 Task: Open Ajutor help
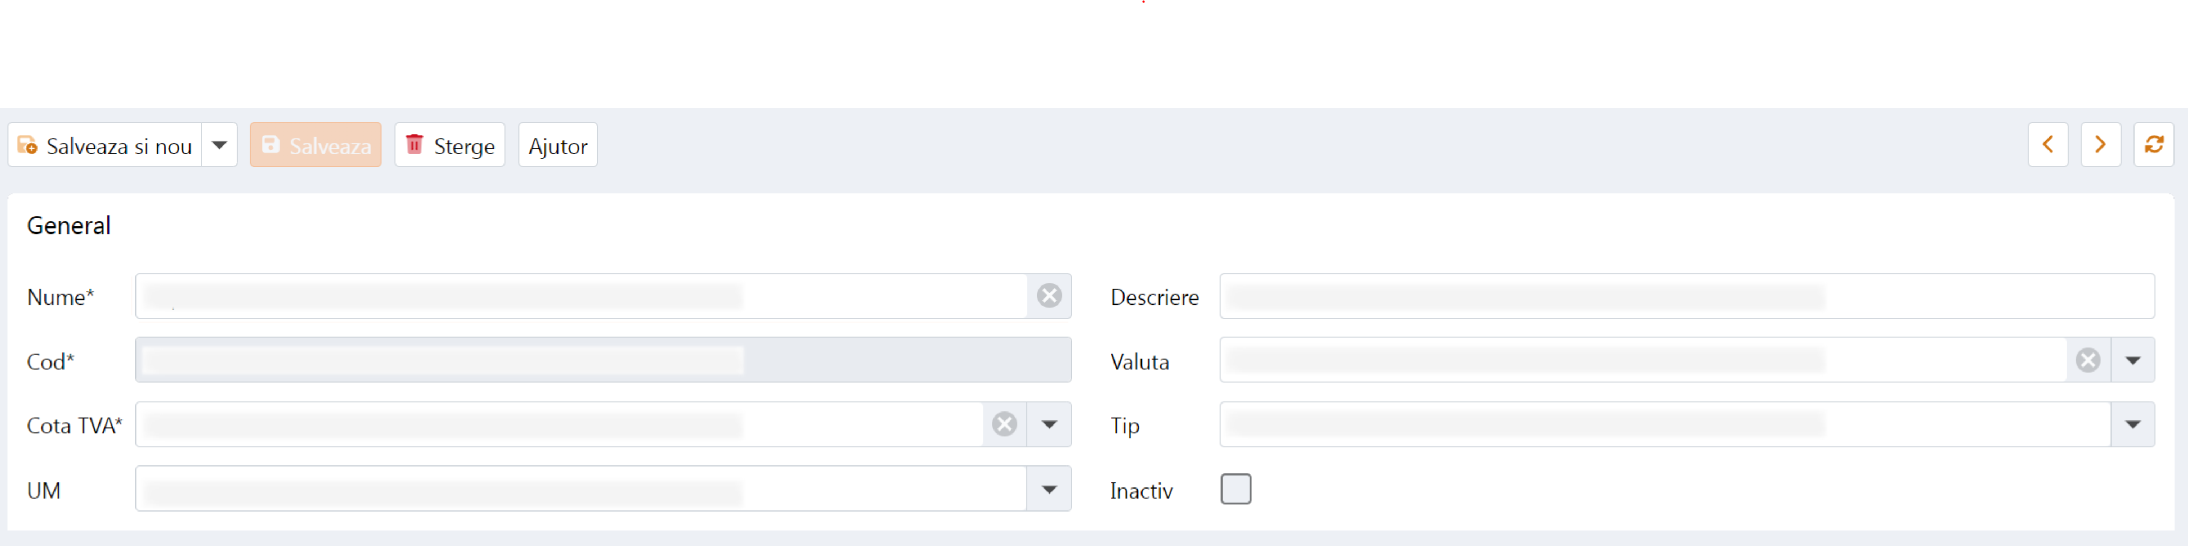tap(558, 146)
